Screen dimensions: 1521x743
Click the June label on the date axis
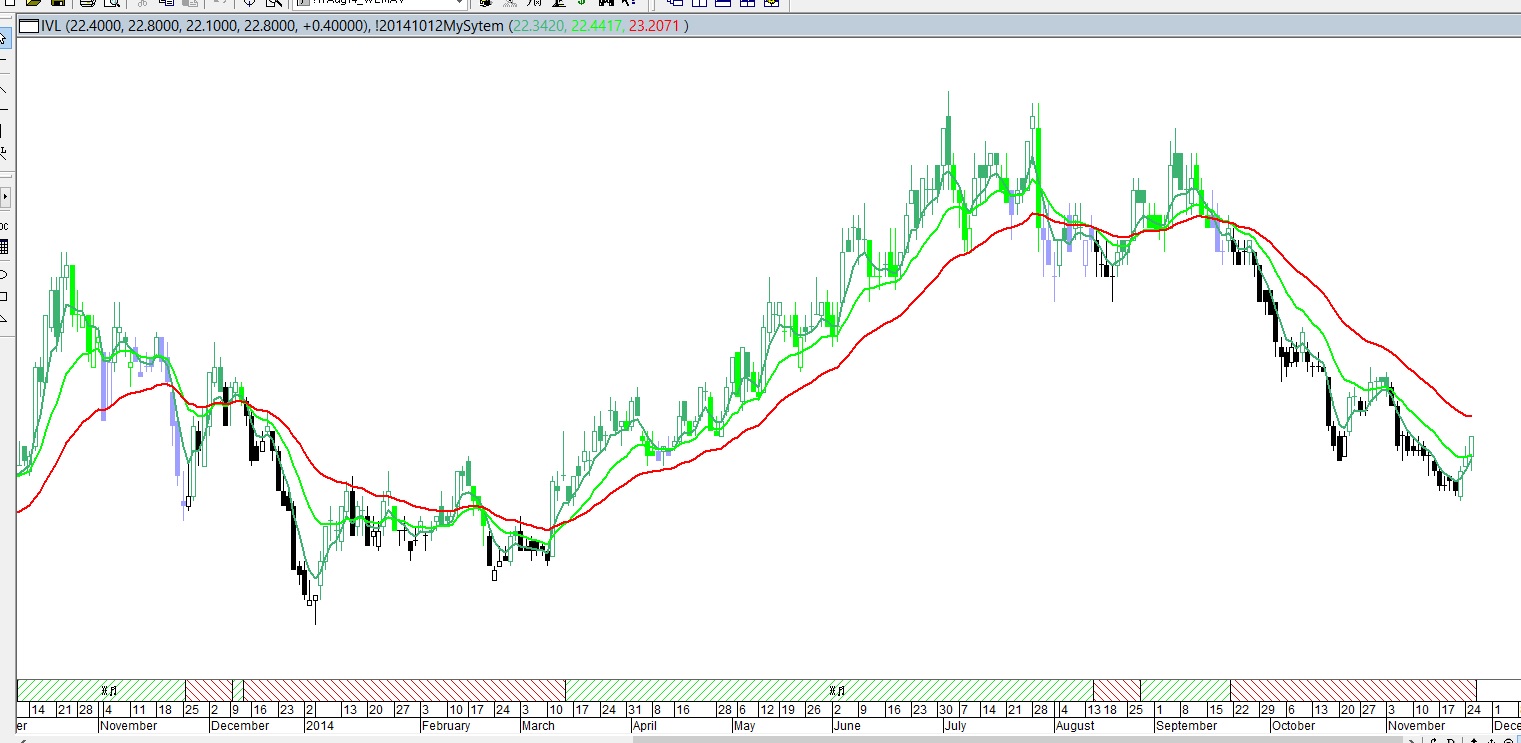click(x=846, y=726)
